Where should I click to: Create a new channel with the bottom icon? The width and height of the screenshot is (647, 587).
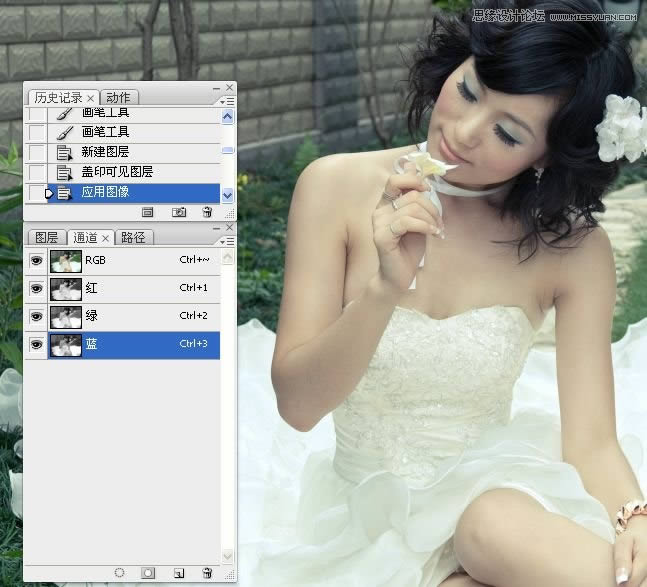pyautogui.click(x=177, y=573)
